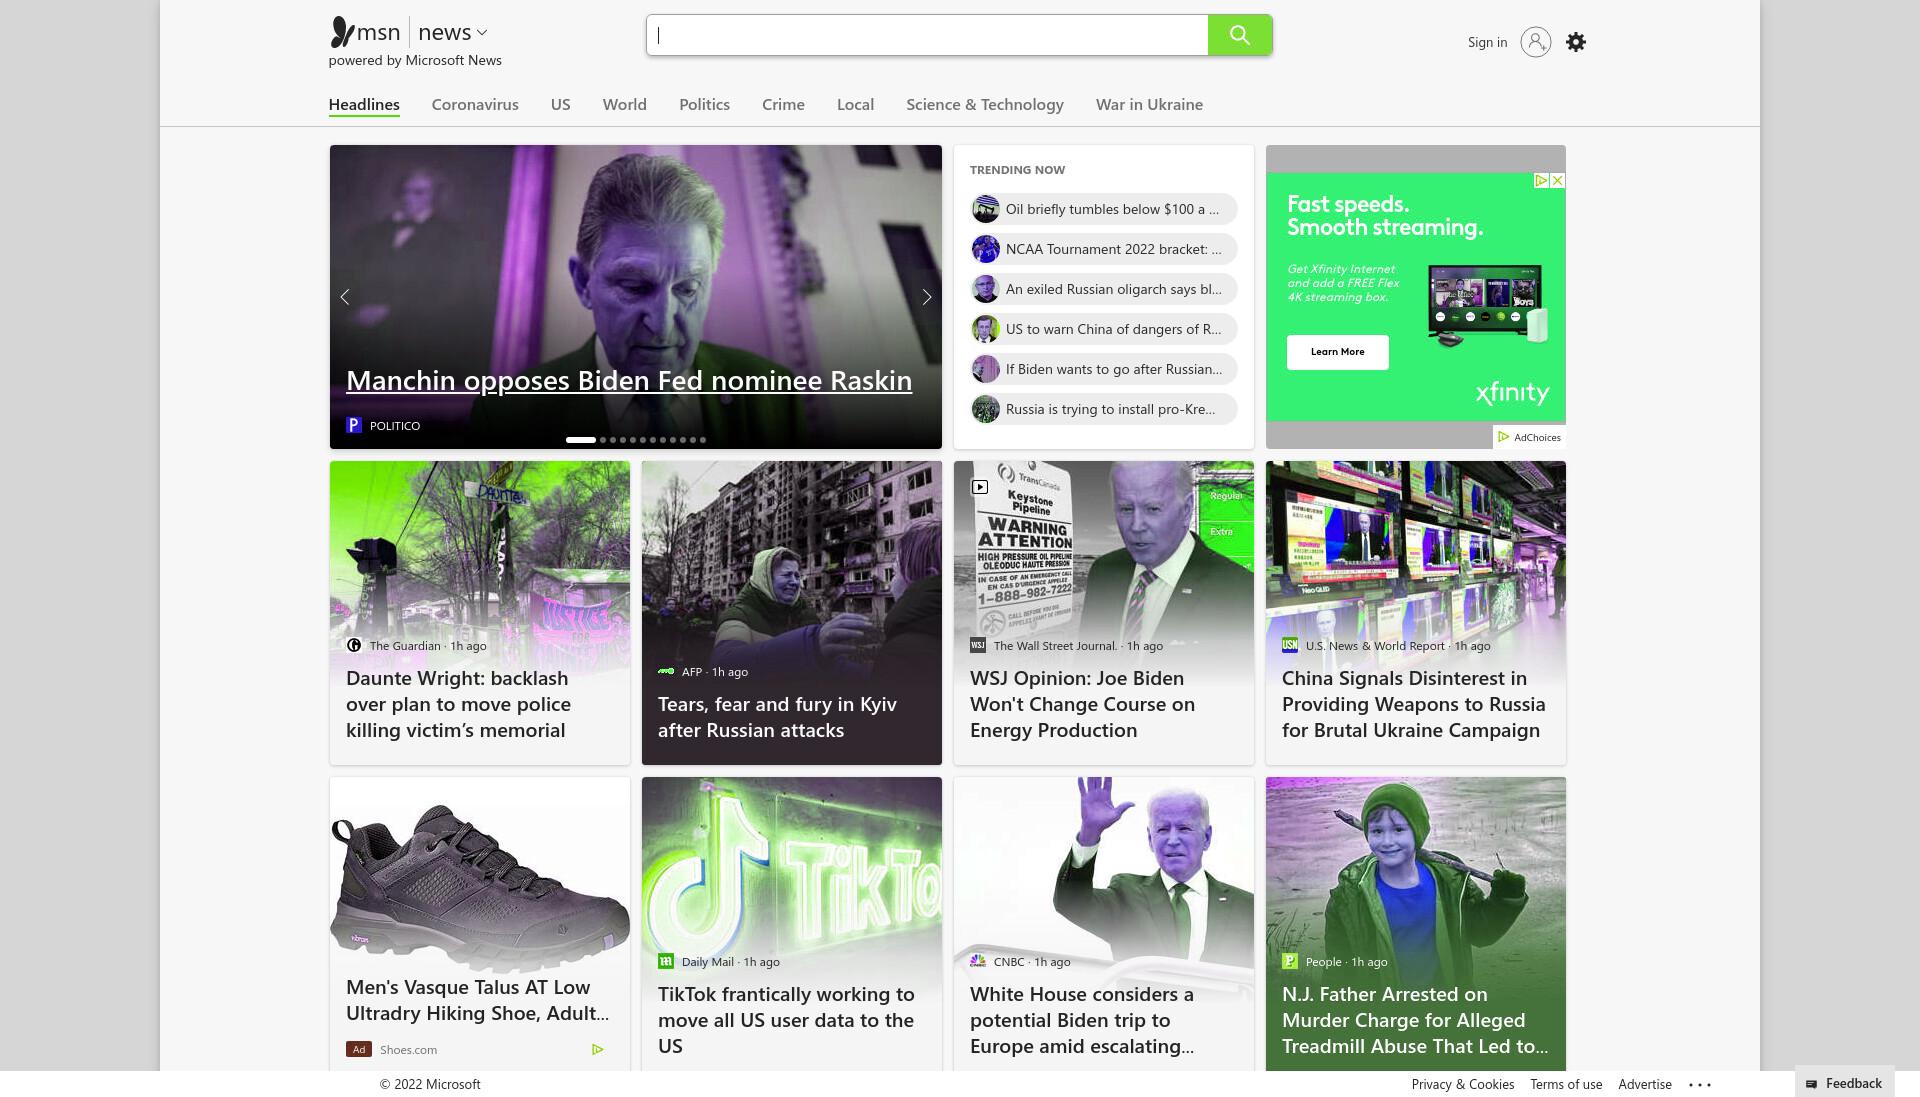Go to previous carousel slide arrow
This screenshot has width=1920, height=1097.
click(345, 297)
